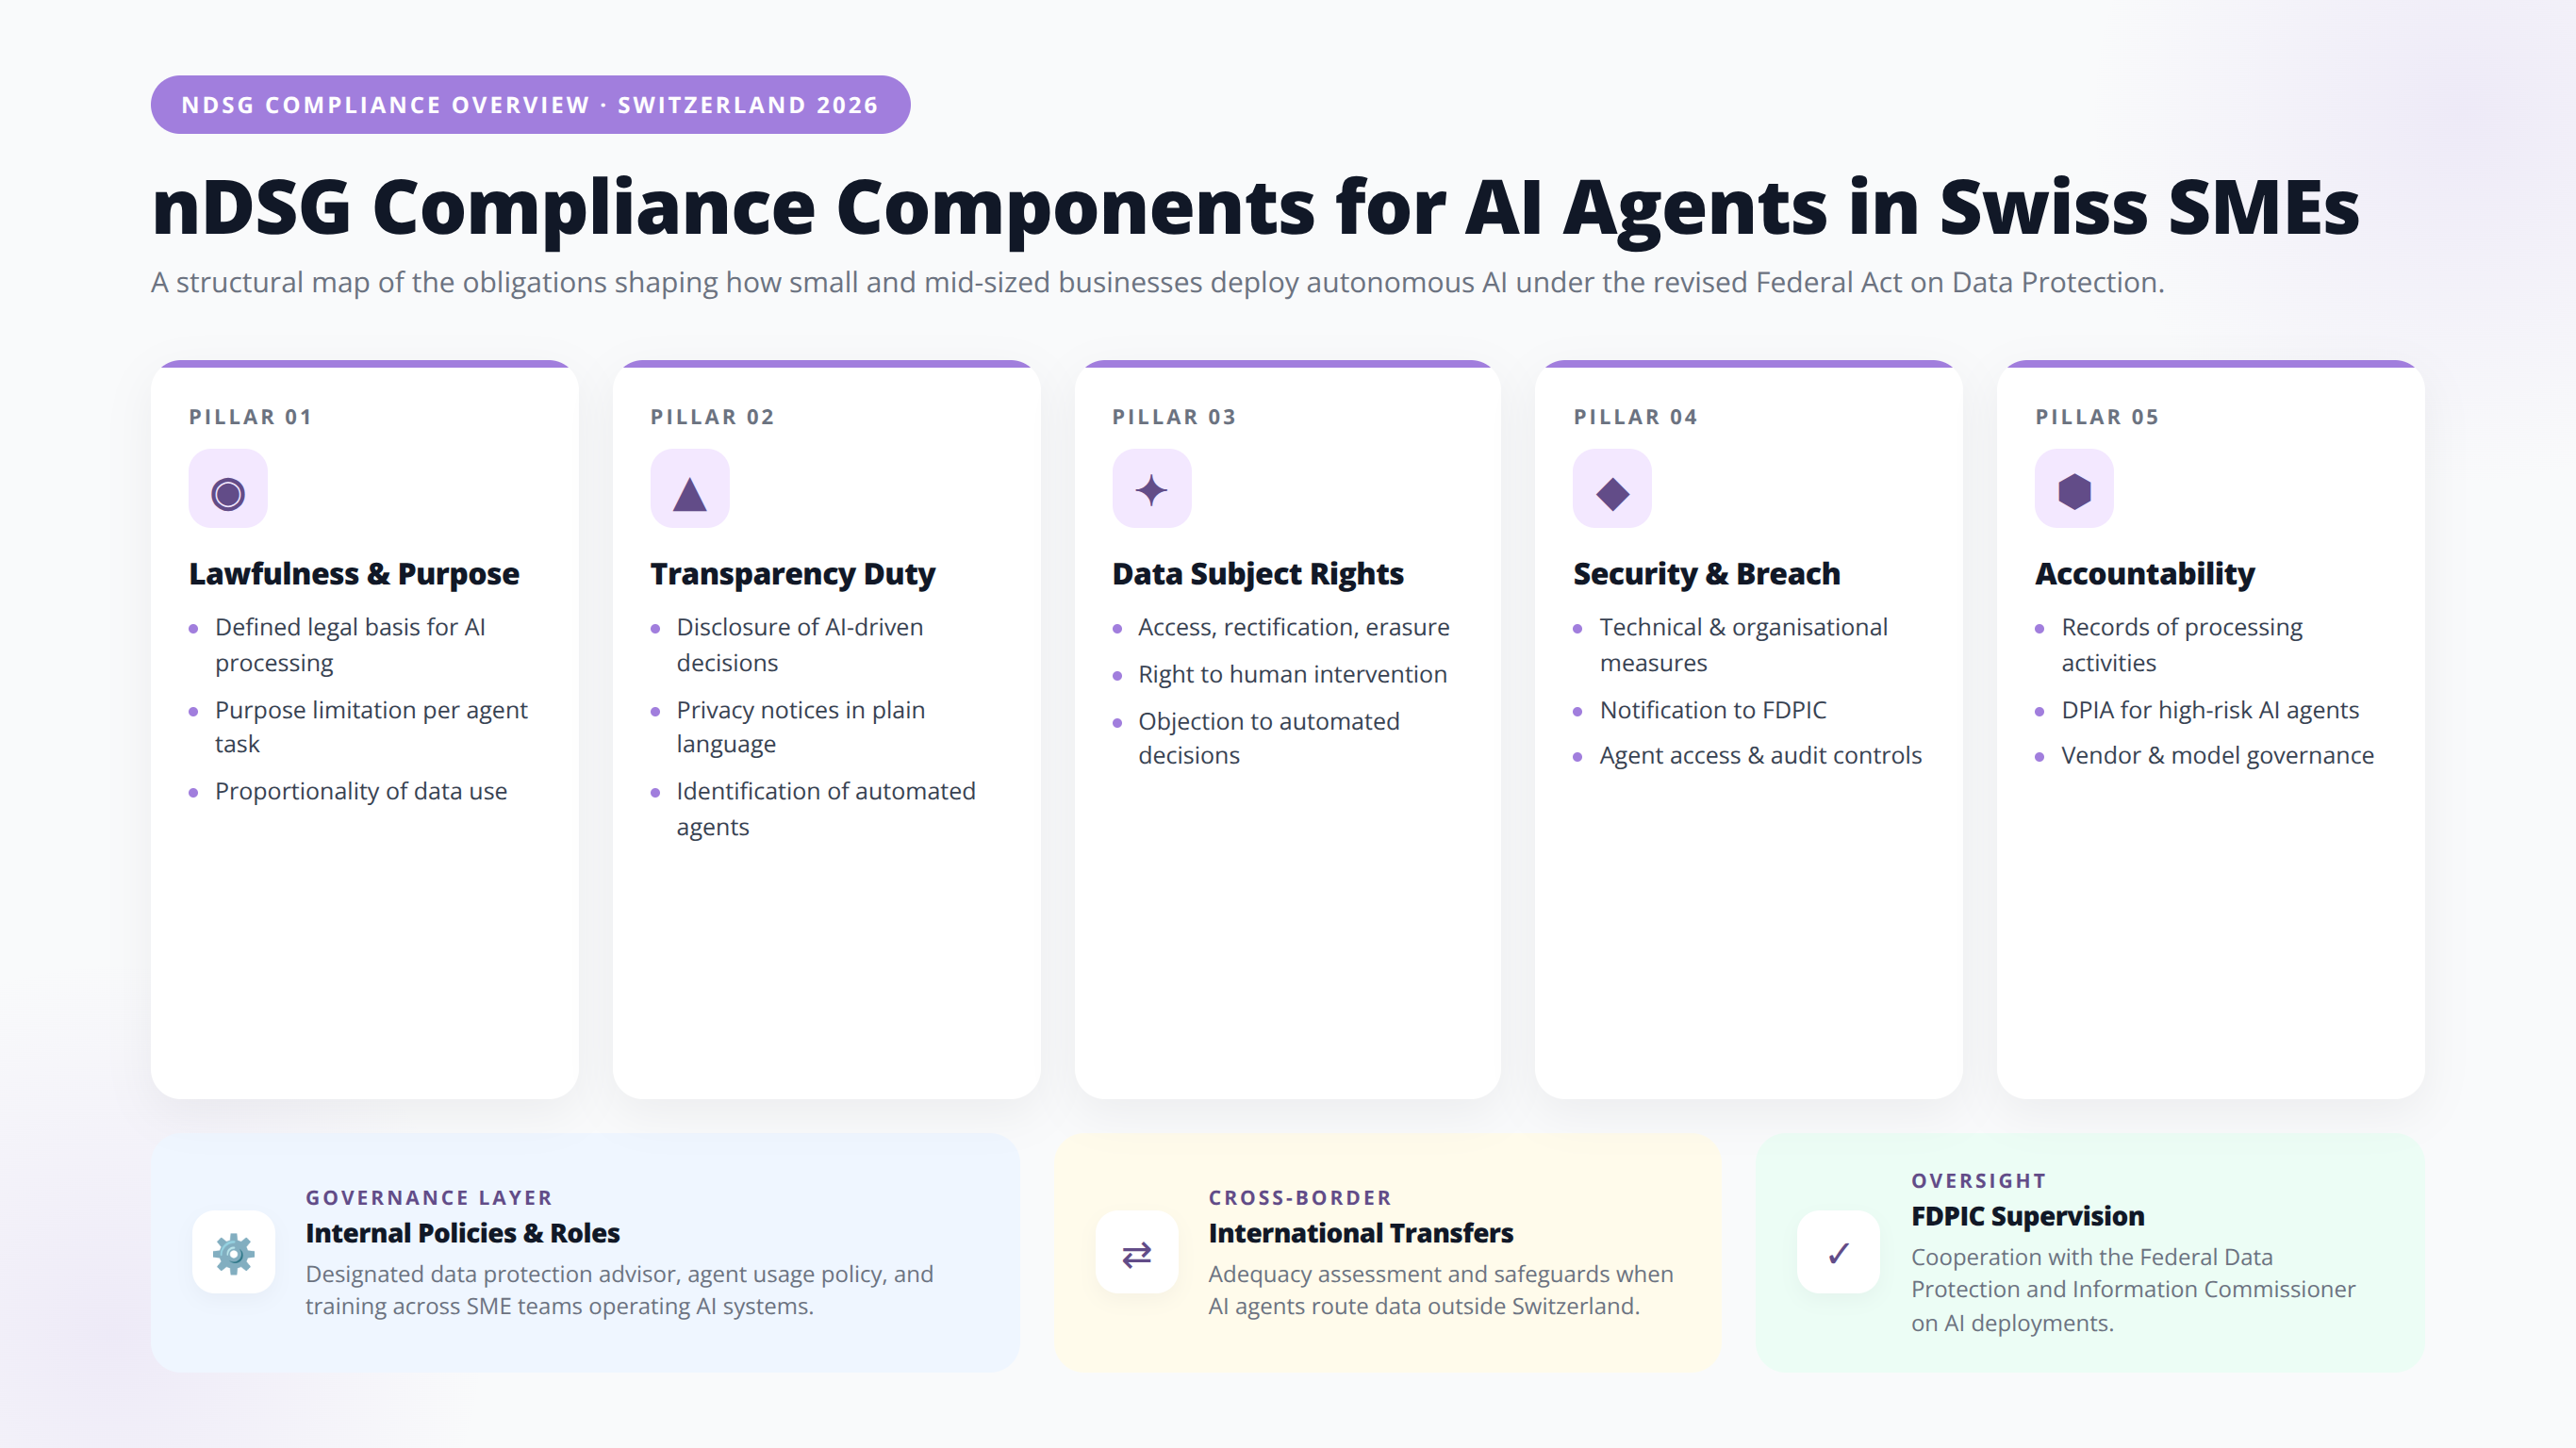Click the 'International Transfers' title
This screenshot has width=2576, height=1448.
coord(1361,1233)
